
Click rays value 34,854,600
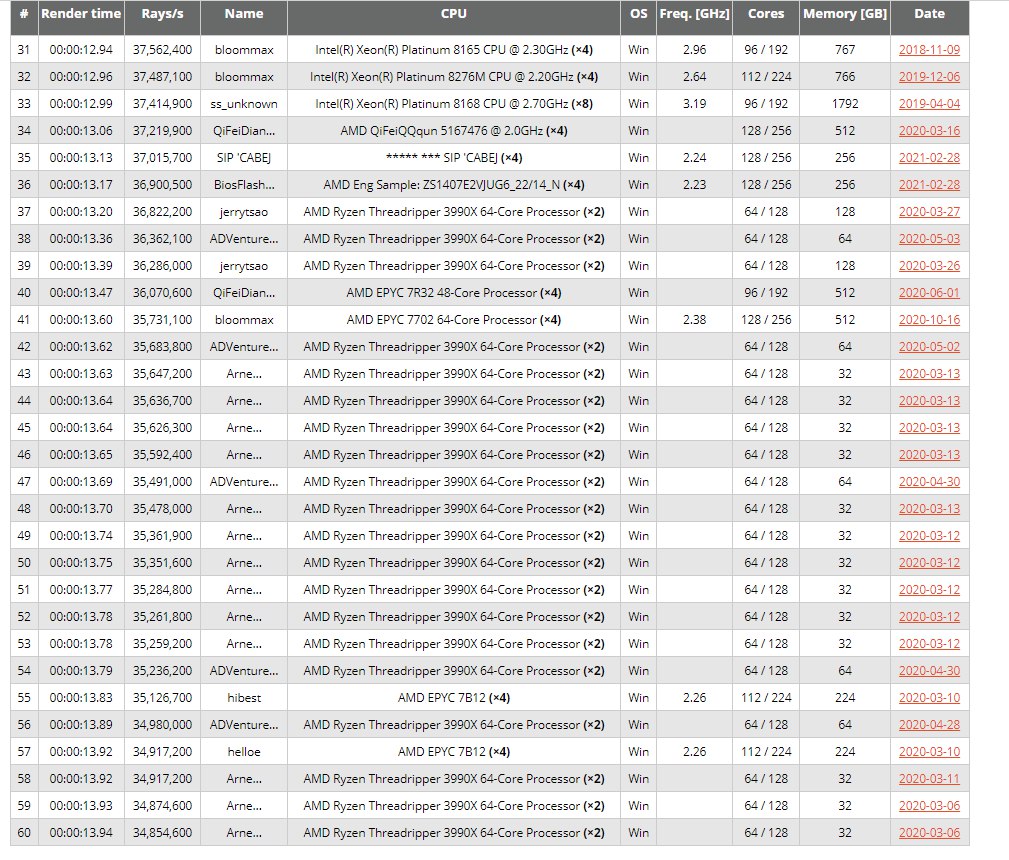click(x=162, y=833)
